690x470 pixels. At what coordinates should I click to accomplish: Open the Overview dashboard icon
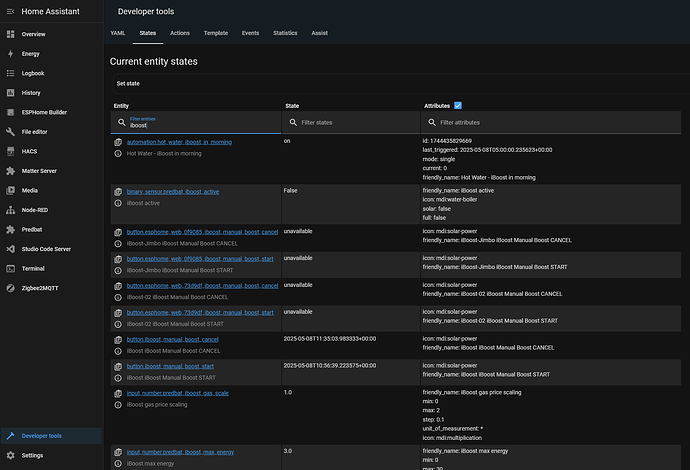[x=11, y=34]
